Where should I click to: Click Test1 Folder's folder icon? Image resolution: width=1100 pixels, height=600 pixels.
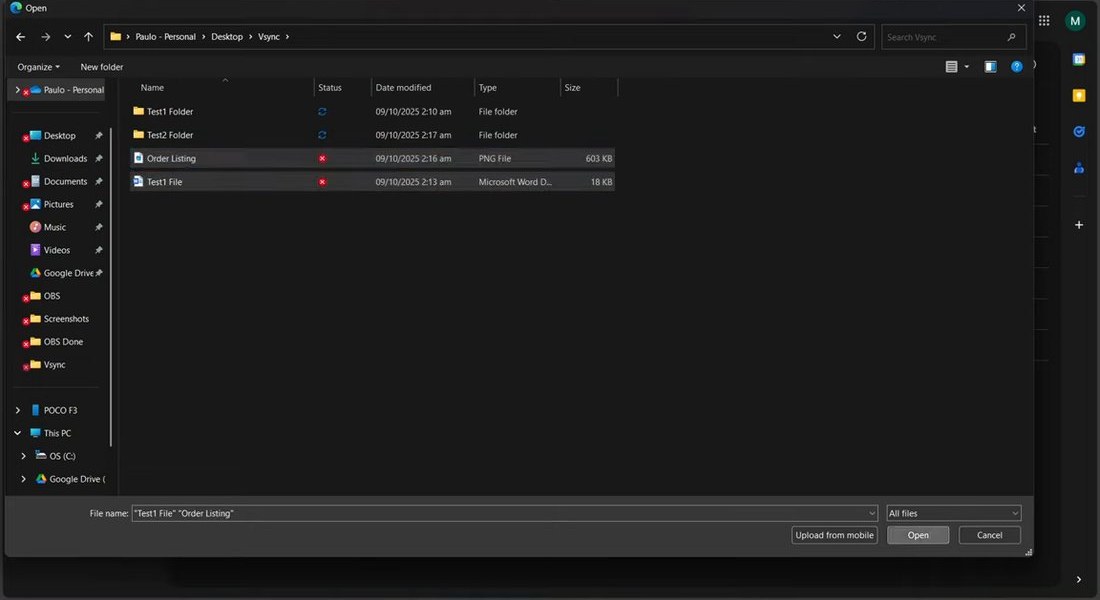pyautogui.click(x=138, y=111)
